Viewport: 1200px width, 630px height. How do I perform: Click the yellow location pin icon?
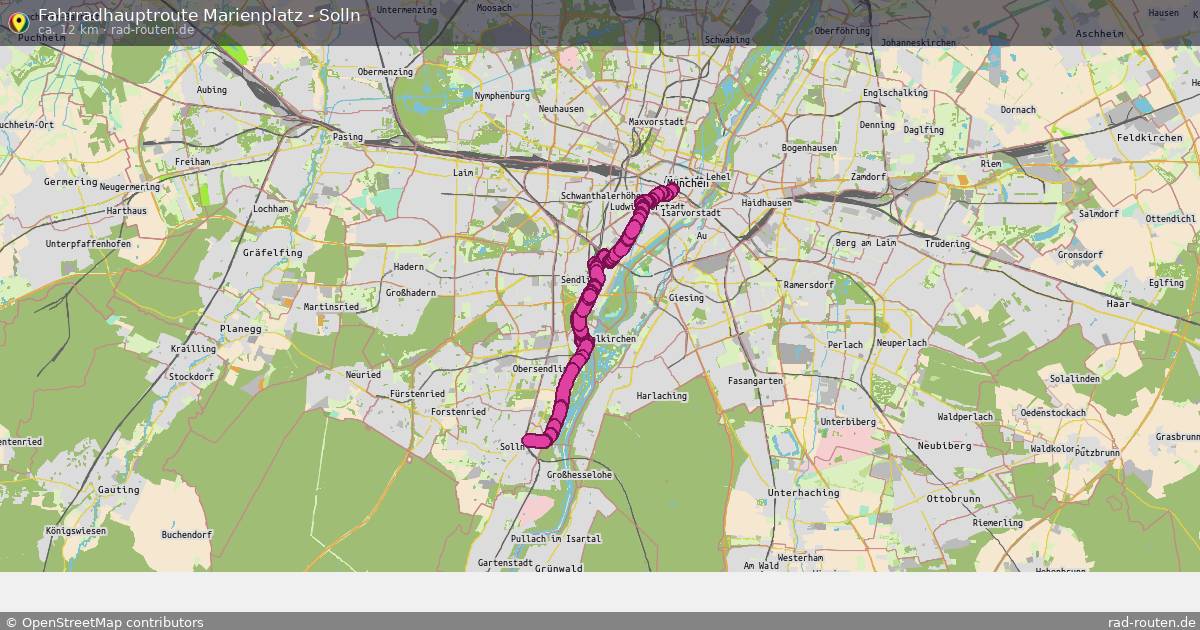coord(16,20)
